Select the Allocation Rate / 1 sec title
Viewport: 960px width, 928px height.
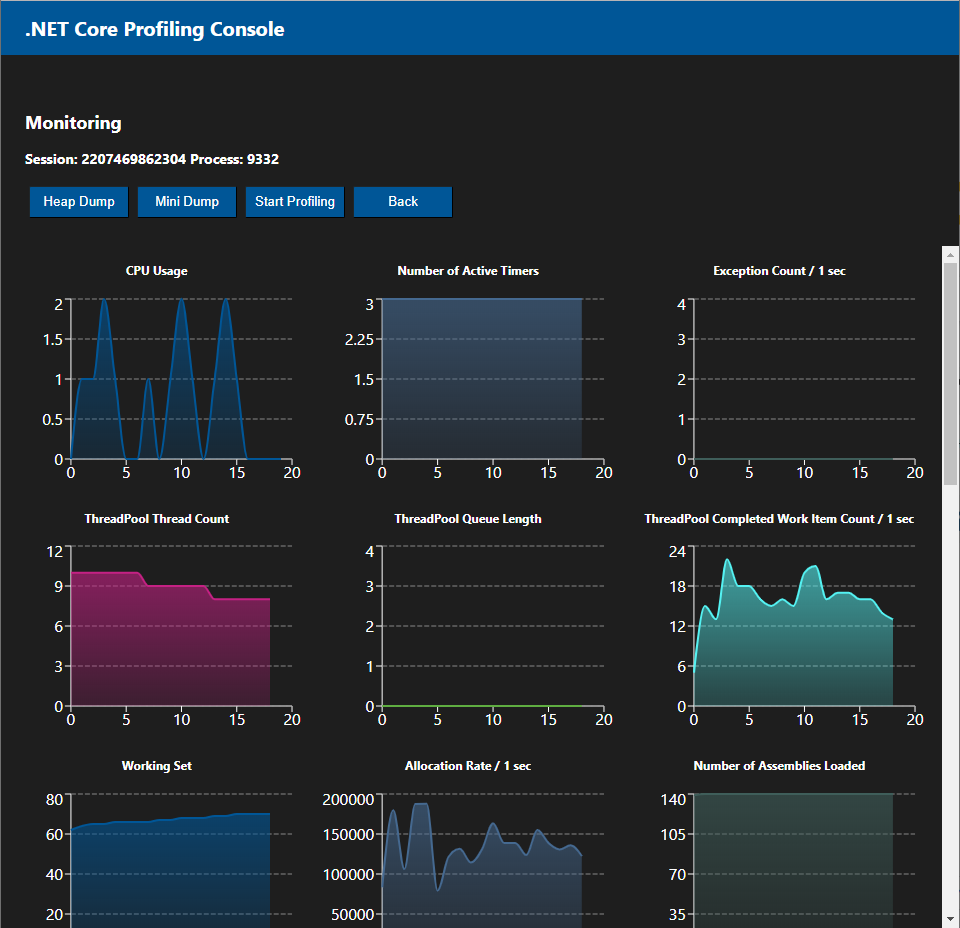(x=468, y=766)
